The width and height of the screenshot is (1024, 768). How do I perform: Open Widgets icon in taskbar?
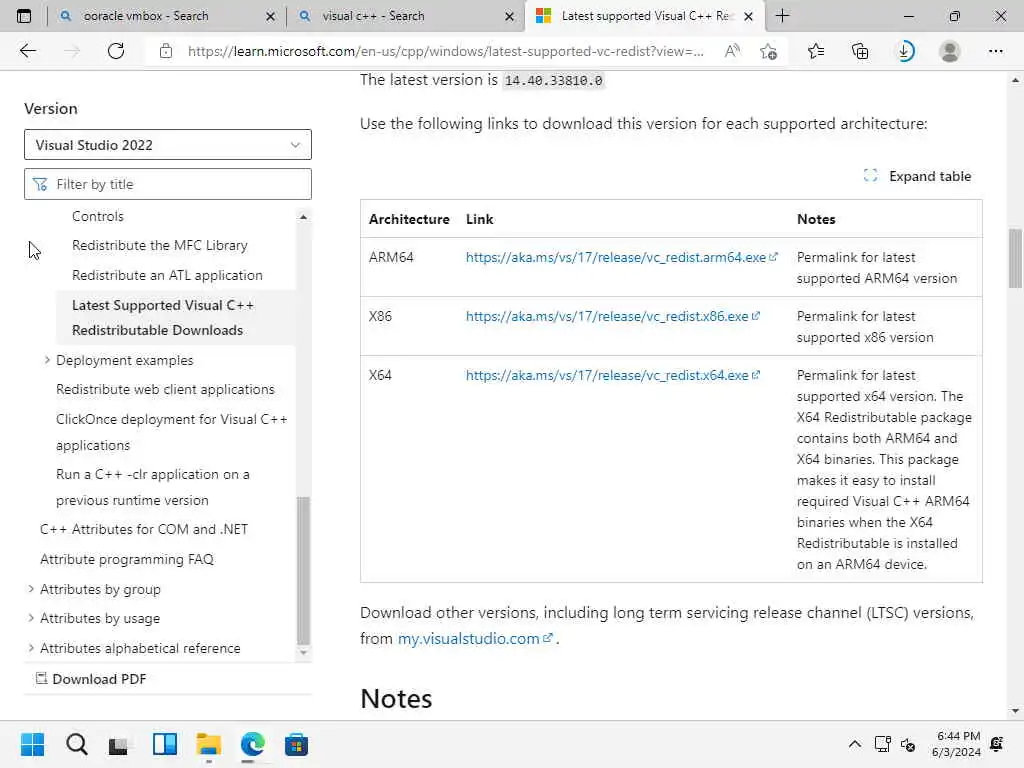click(165, 744)
